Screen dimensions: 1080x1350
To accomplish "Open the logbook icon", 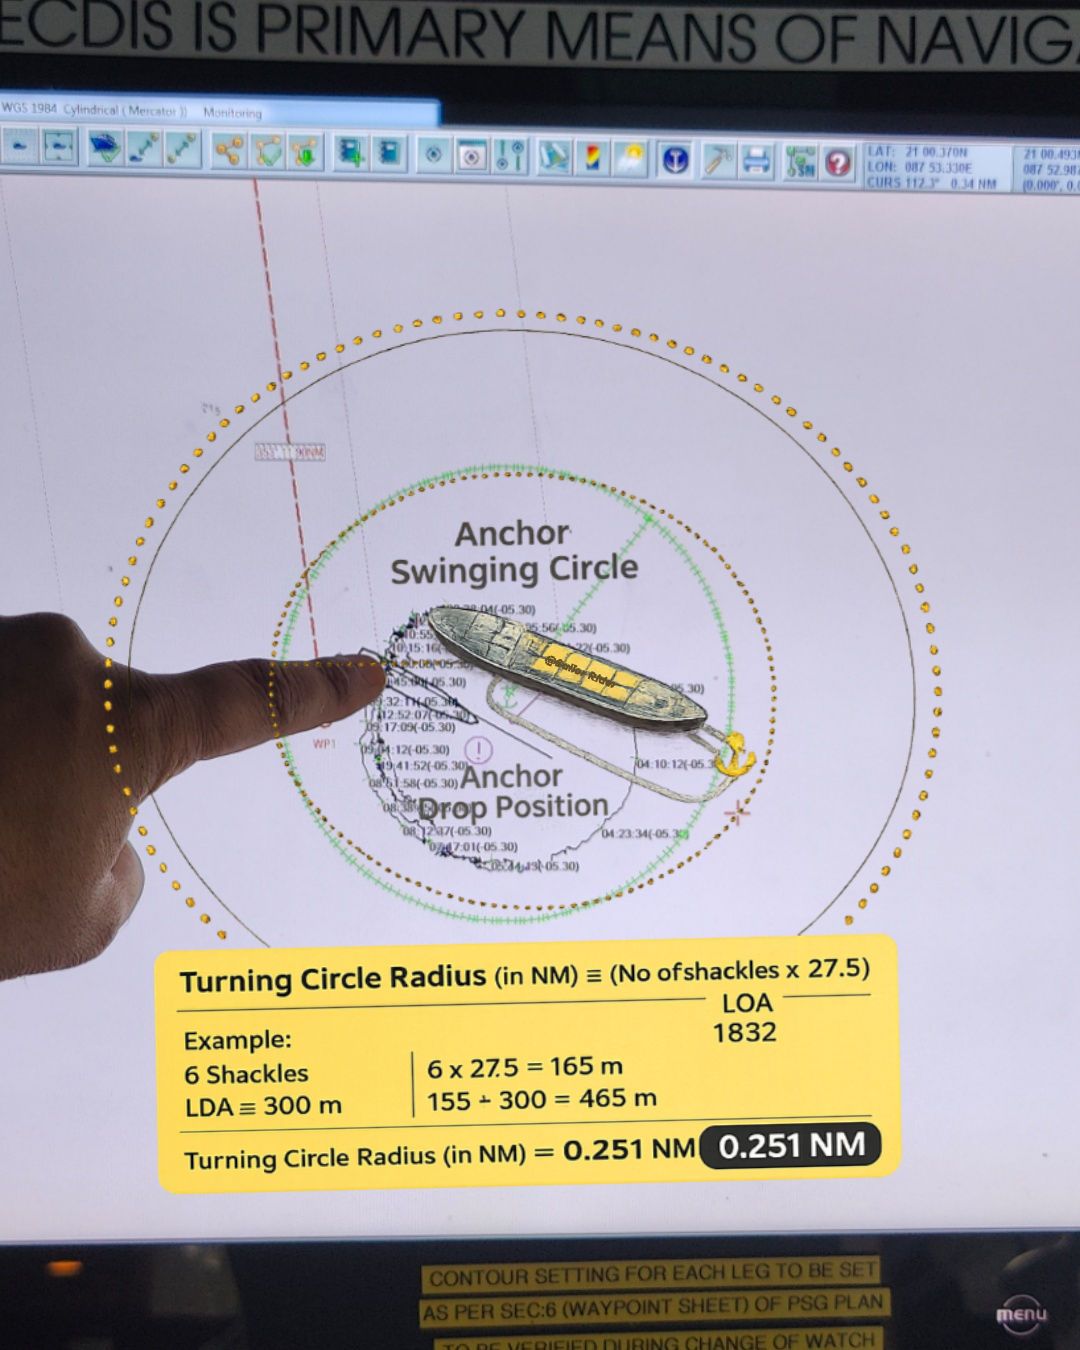I will [x=388, y=153].
